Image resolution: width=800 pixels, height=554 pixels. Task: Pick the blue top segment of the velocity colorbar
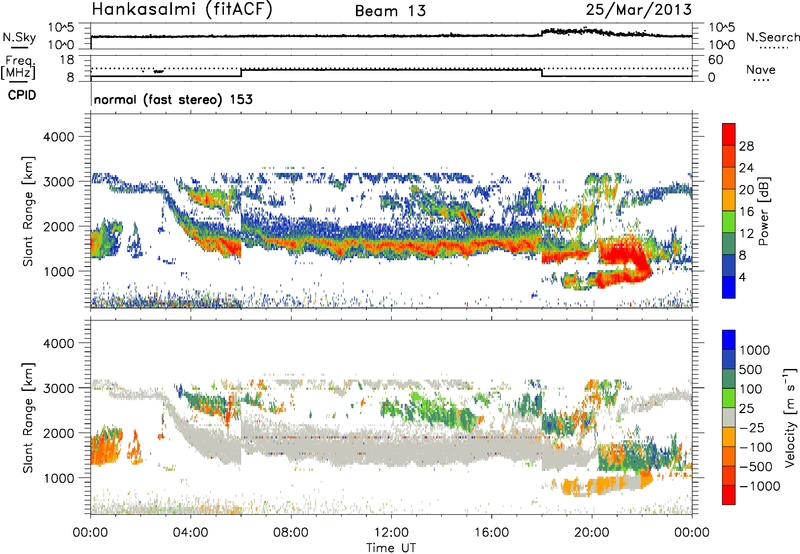[729, 340]
